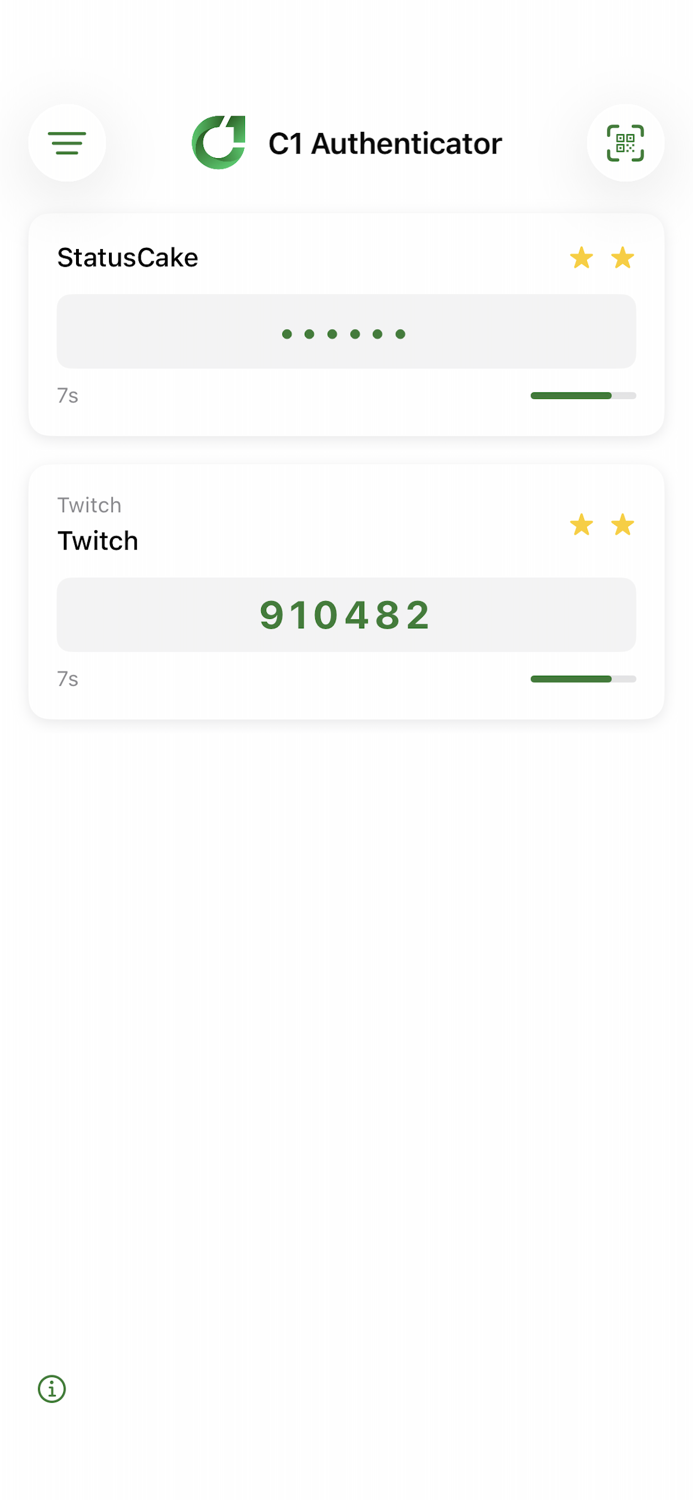Click the QR code scanner icon

coord(626,143)
